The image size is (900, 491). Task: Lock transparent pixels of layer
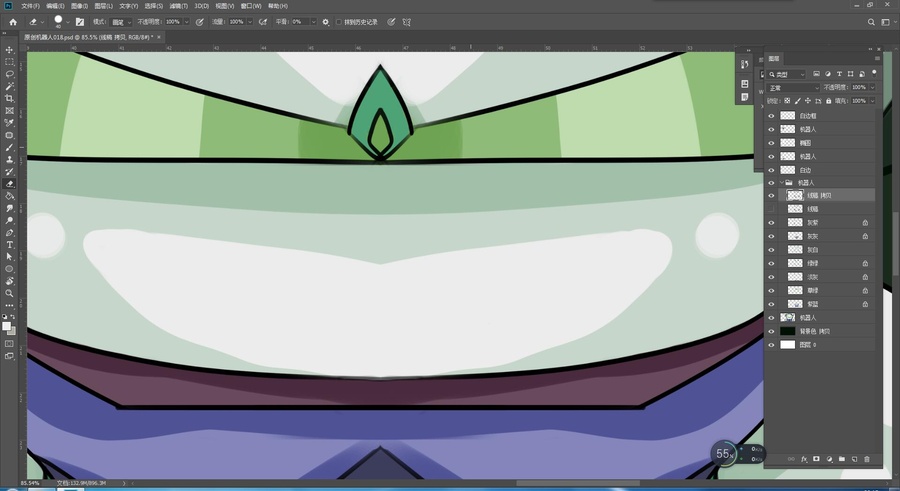pos(788,100)
